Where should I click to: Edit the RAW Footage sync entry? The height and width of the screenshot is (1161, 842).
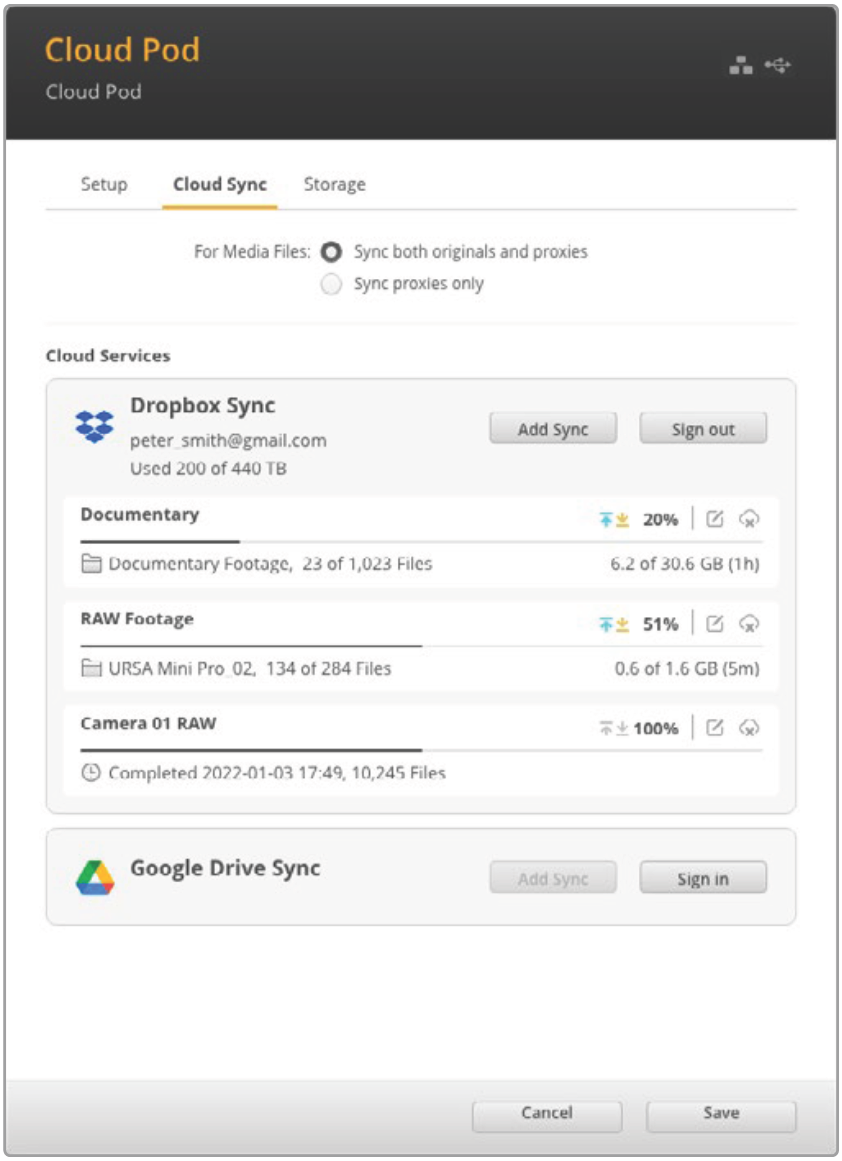715,623
